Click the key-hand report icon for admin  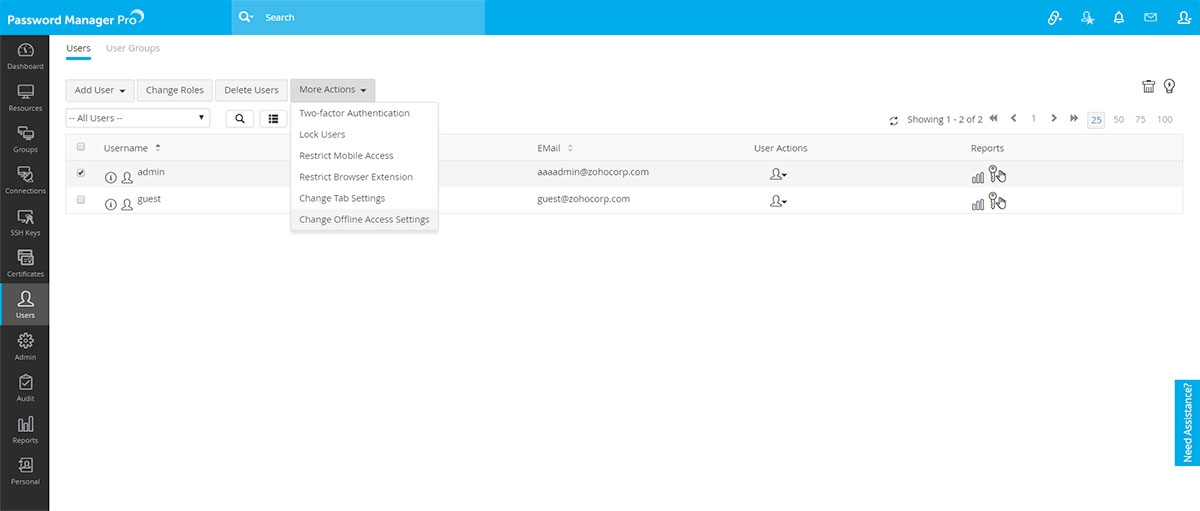point(997,174)
